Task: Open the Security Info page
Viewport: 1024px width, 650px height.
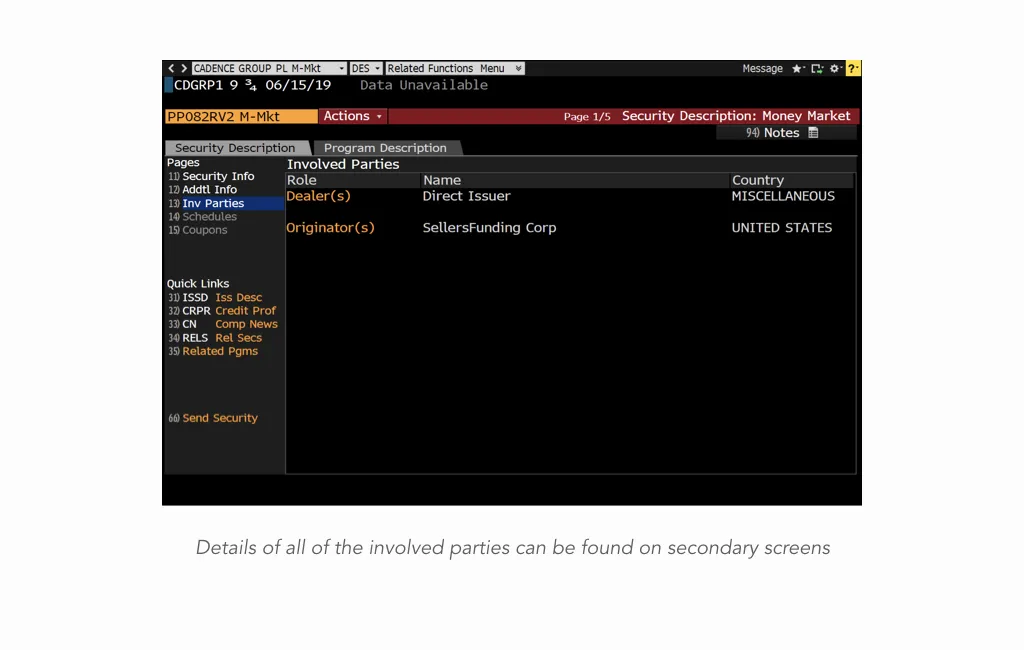Action: coord(218,176)
